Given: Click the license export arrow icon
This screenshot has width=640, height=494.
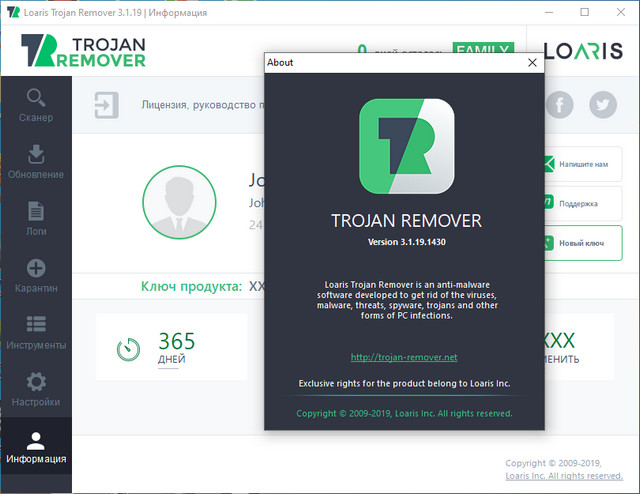Looking at the screenshot, I should tap(107, 105).
